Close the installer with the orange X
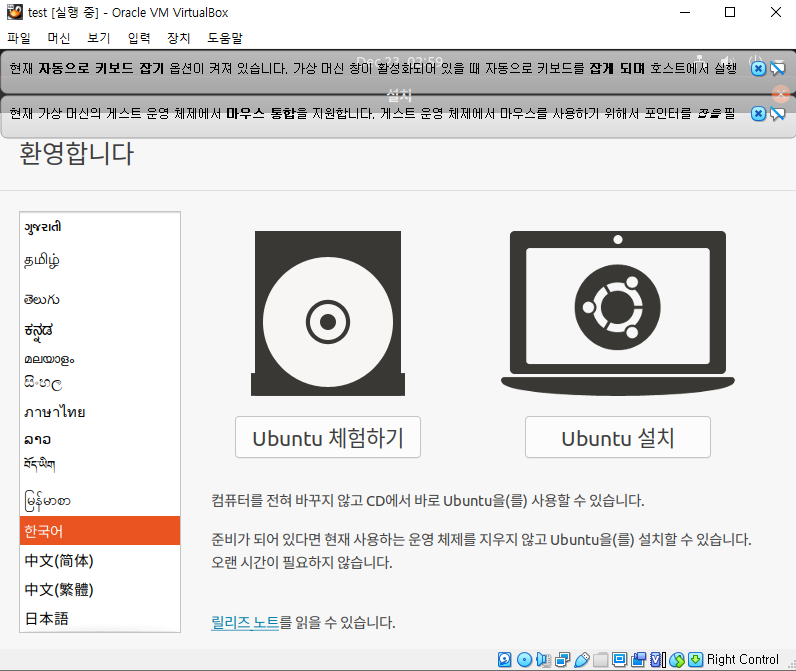796x671 pixels. [781, 94]
